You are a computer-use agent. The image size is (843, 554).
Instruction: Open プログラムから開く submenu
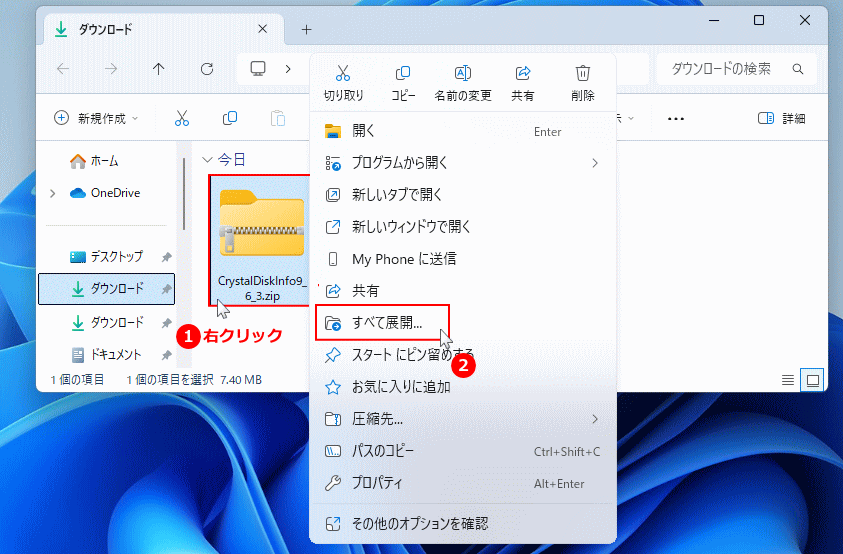click(x=463, y=163)
